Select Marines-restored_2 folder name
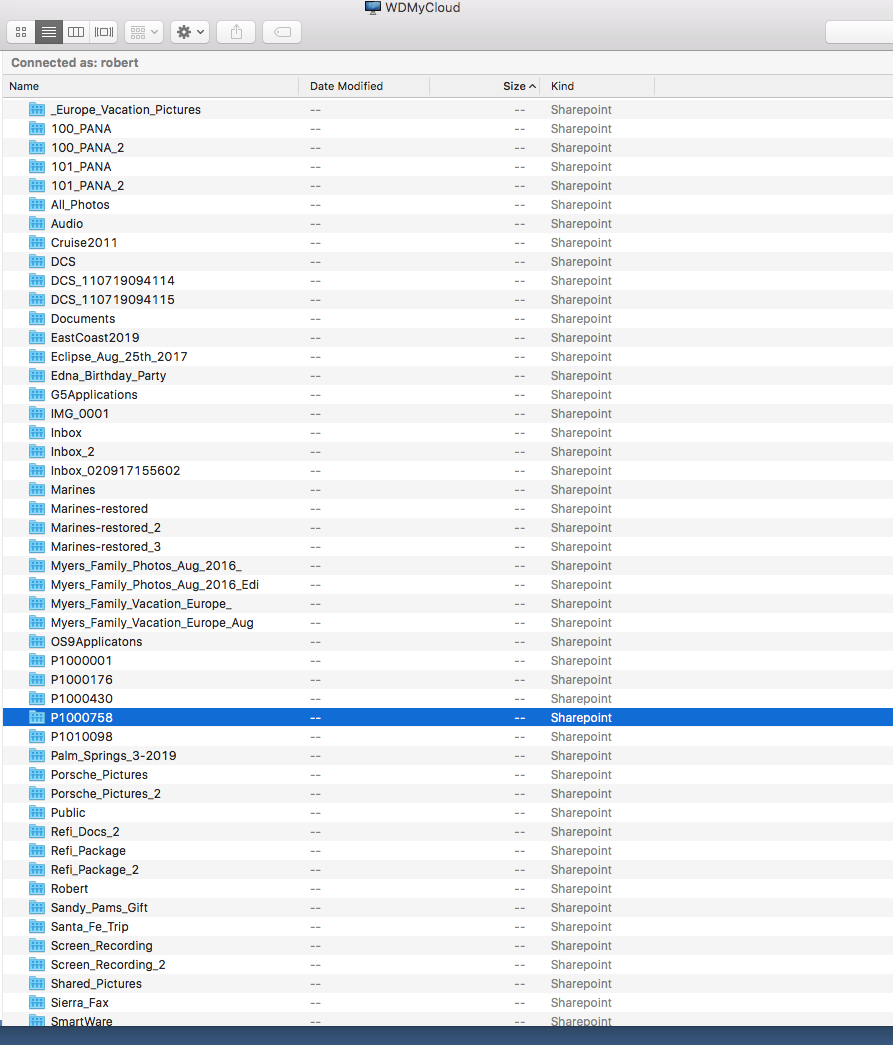 [106, 527]
